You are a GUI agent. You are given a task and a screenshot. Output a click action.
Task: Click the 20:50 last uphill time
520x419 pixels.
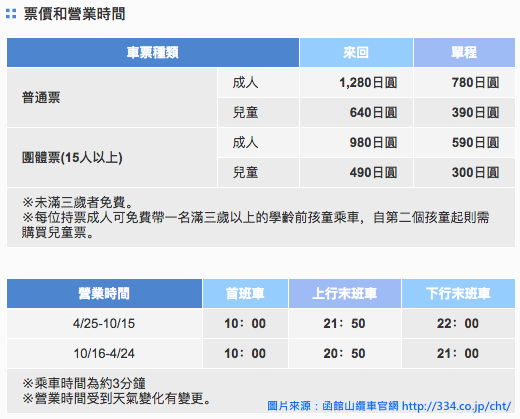point(345,354)
